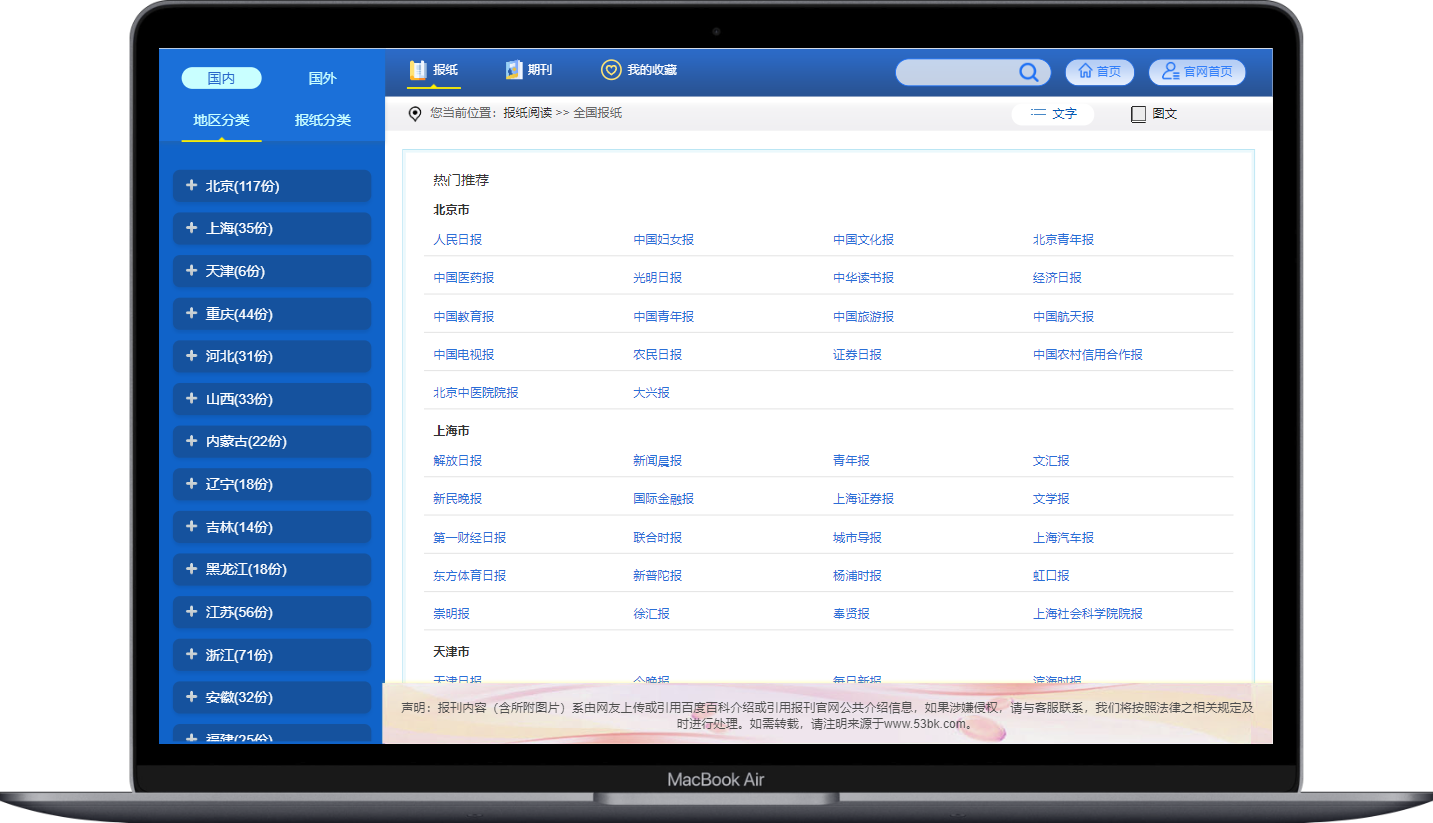Expand 吉林(14份) region list

pyautogui.click(x=272, y=527)
